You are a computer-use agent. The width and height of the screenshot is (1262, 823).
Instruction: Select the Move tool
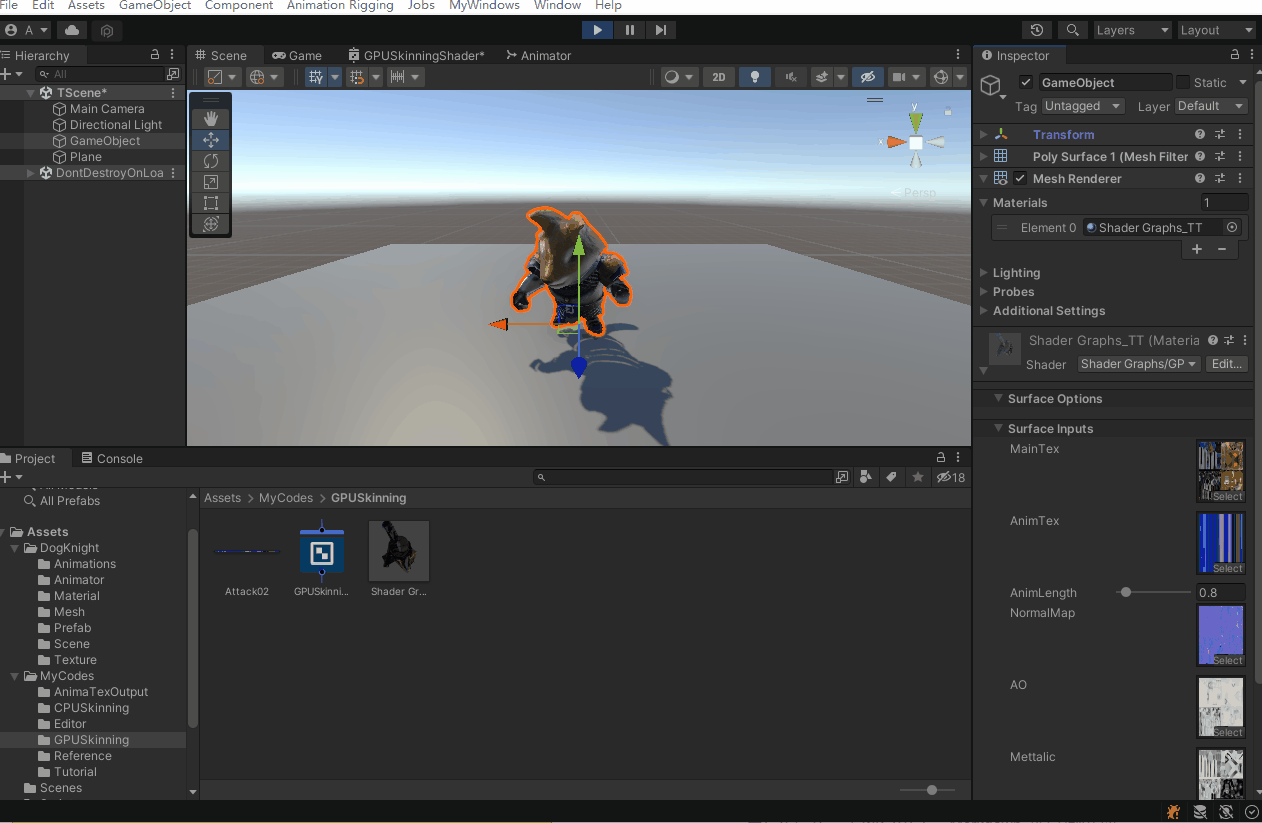coord(210,140)
